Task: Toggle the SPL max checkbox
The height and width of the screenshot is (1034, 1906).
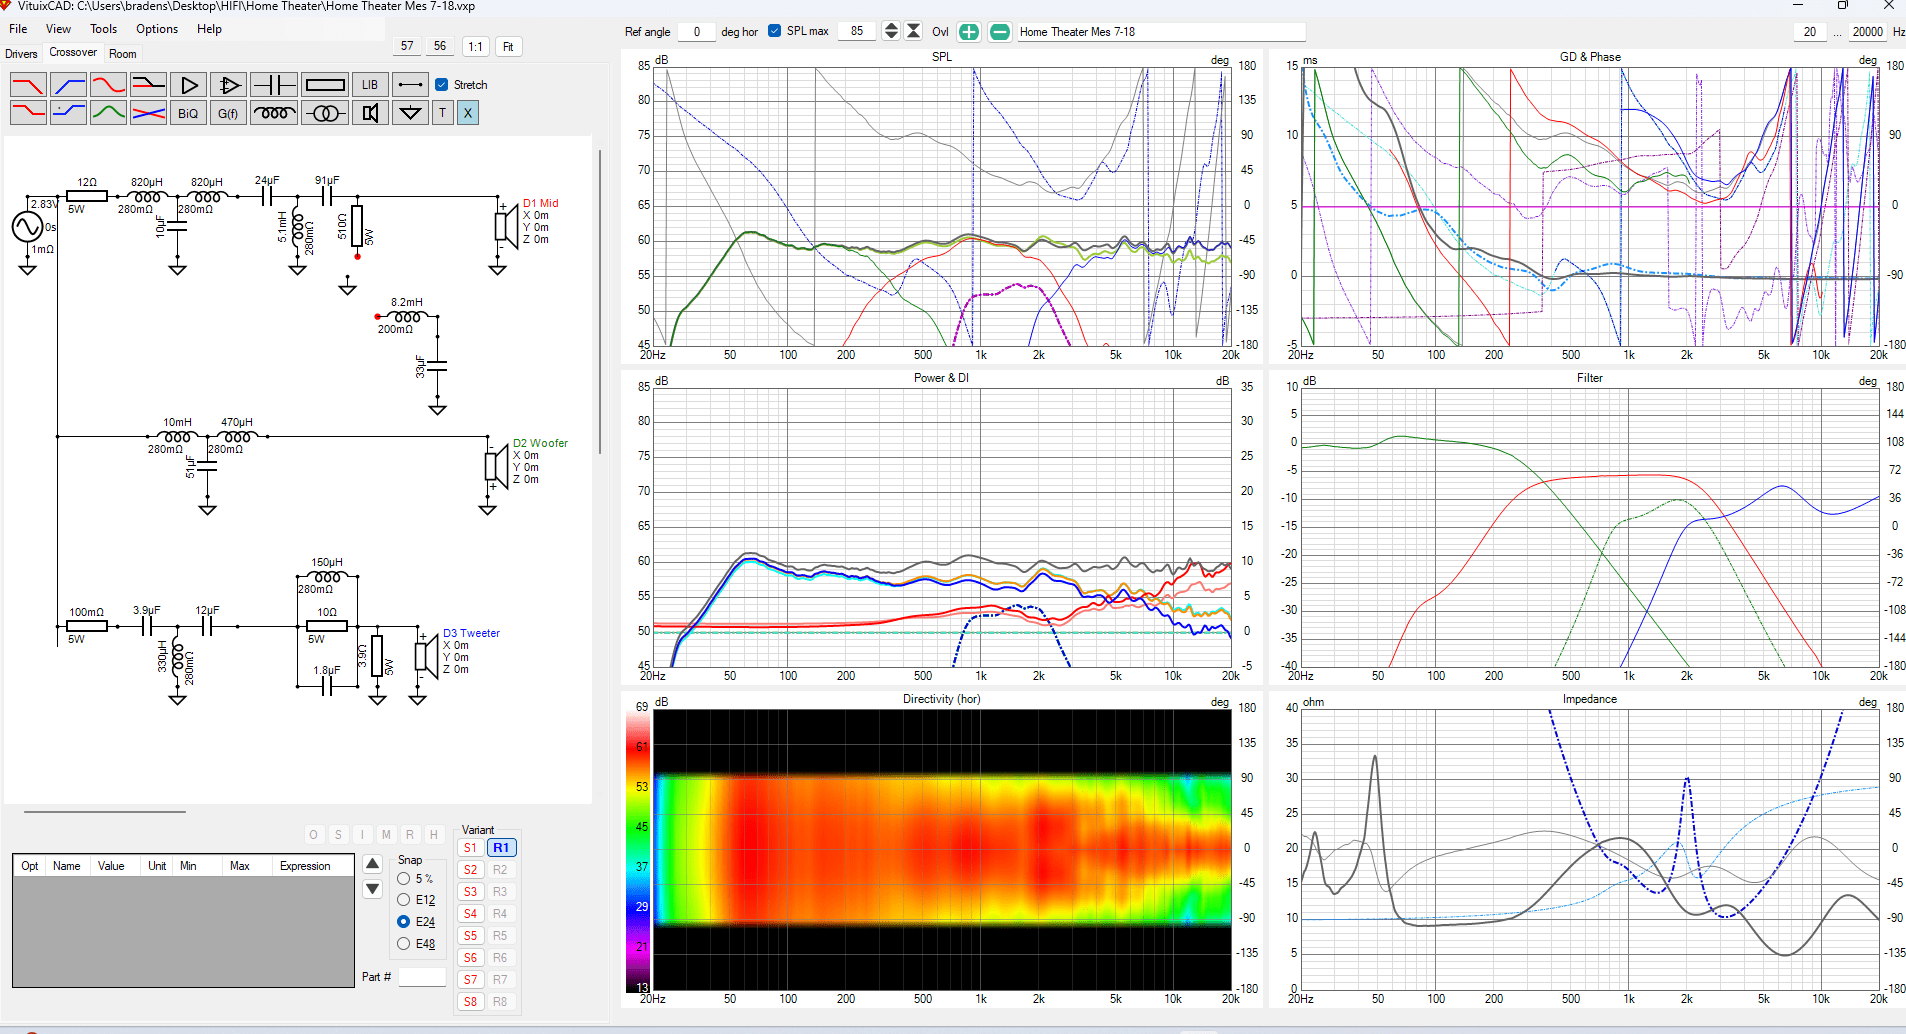Action: coord(775,31)
